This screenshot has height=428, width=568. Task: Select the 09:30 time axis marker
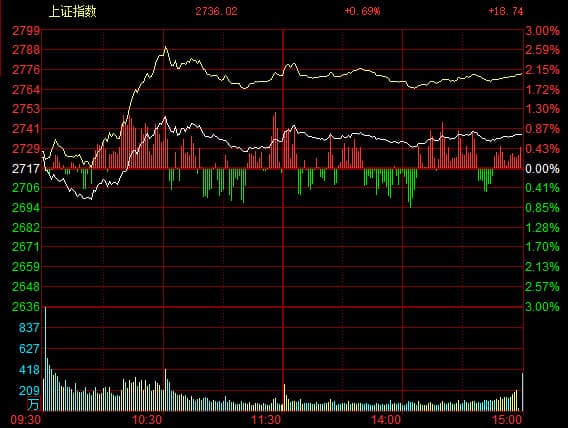(x=26, y=420)
